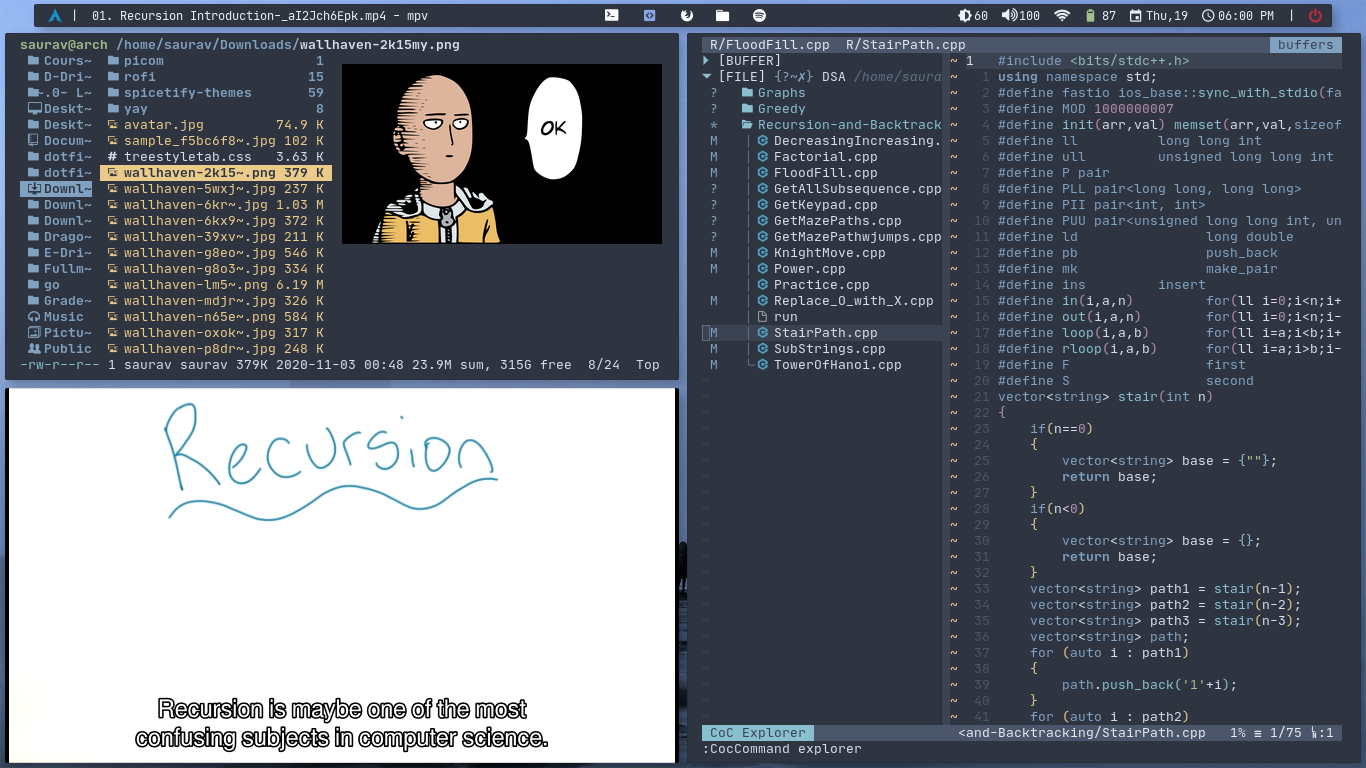
Task: Collapse the [FILE] section in CoC Explorer
Action: coord(707,77)
